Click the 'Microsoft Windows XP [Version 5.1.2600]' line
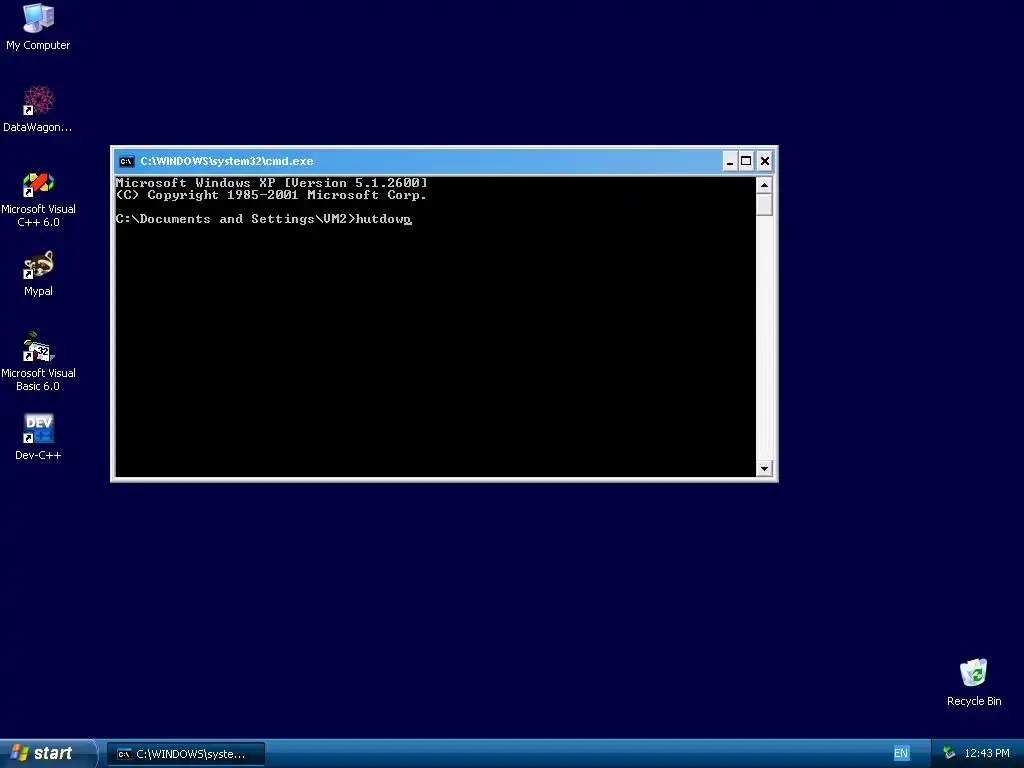Screen dimensions: 1024x768 click(x=272, y=183)
